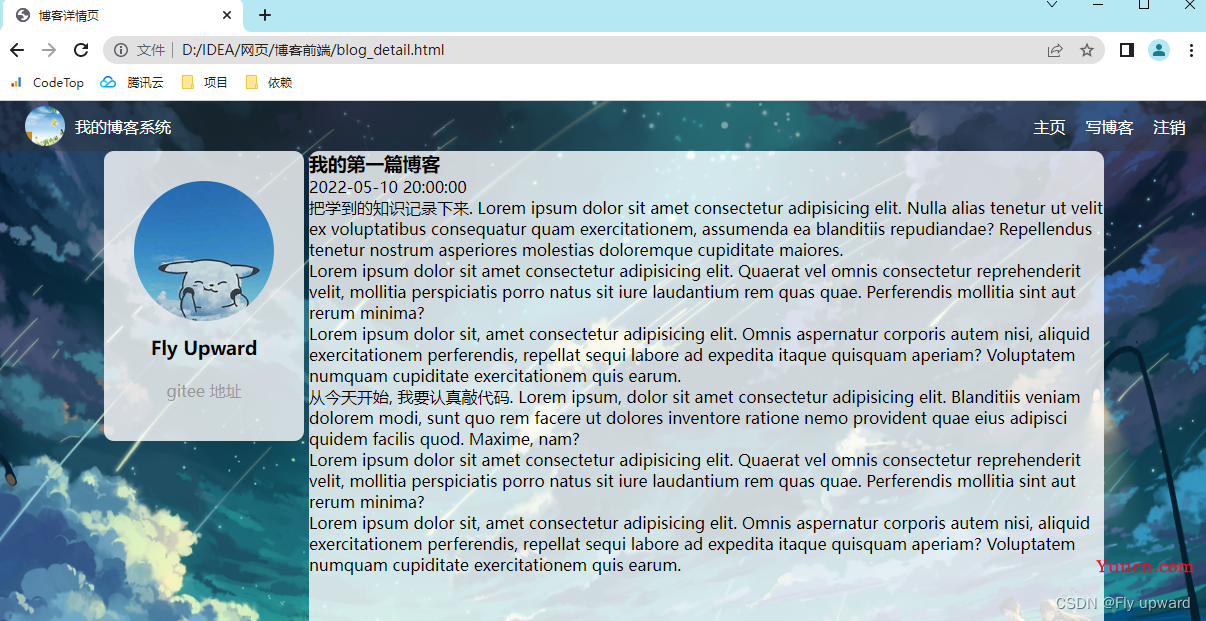Bookmark this page with the star icon

[x=1087, y=50]
